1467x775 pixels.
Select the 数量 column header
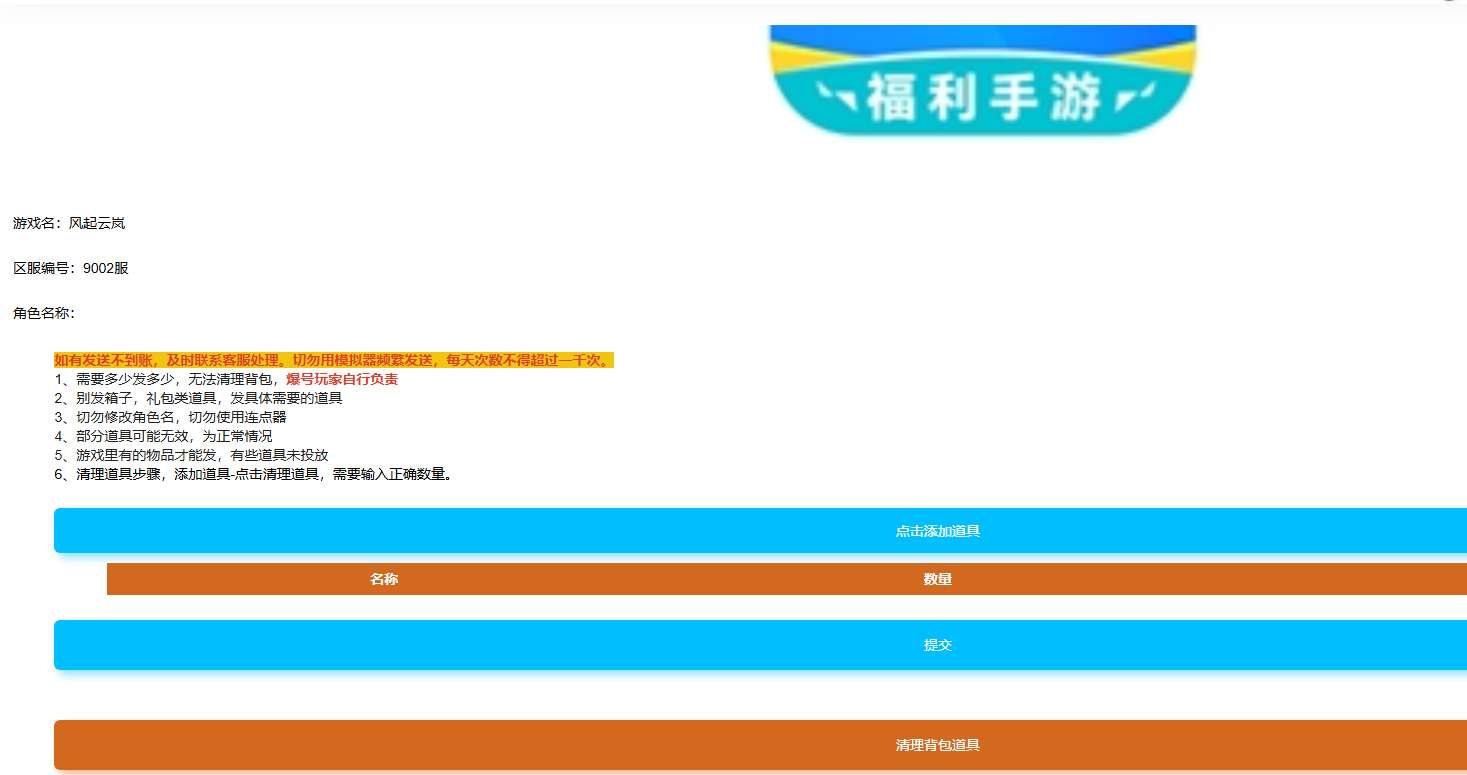(x=937, y=579)
